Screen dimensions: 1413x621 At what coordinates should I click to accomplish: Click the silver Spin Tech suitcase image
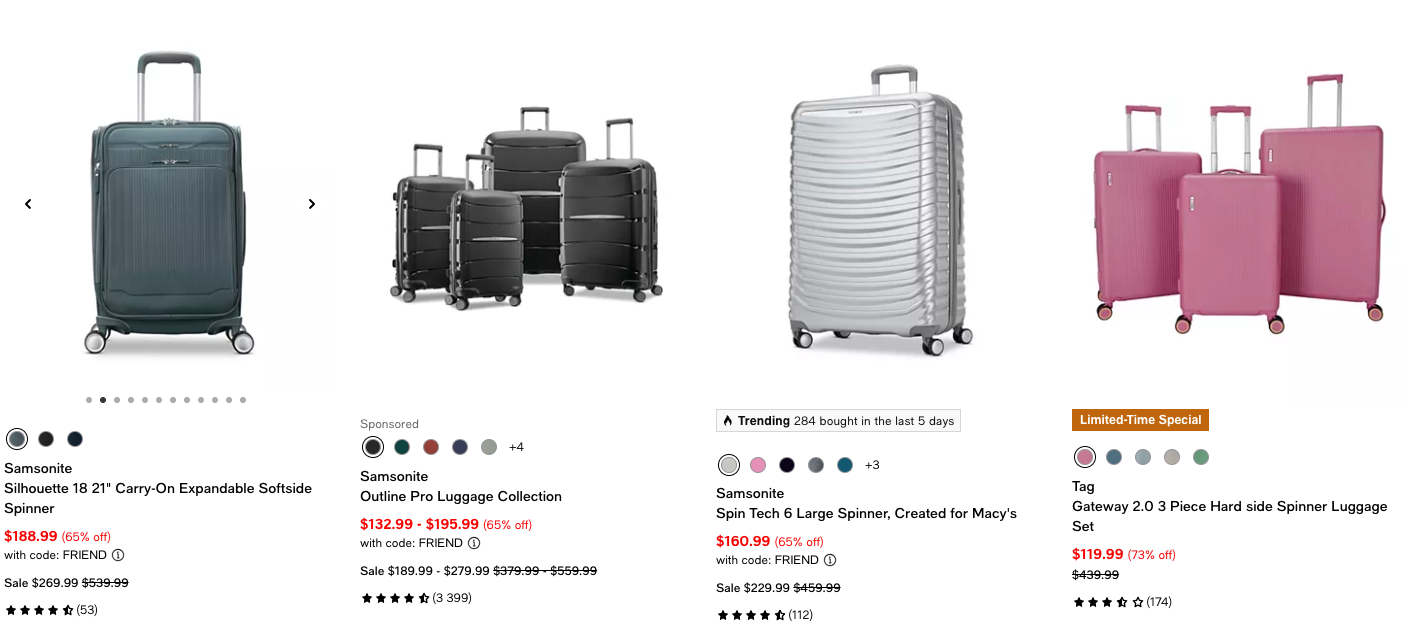[x=877, y=210]
